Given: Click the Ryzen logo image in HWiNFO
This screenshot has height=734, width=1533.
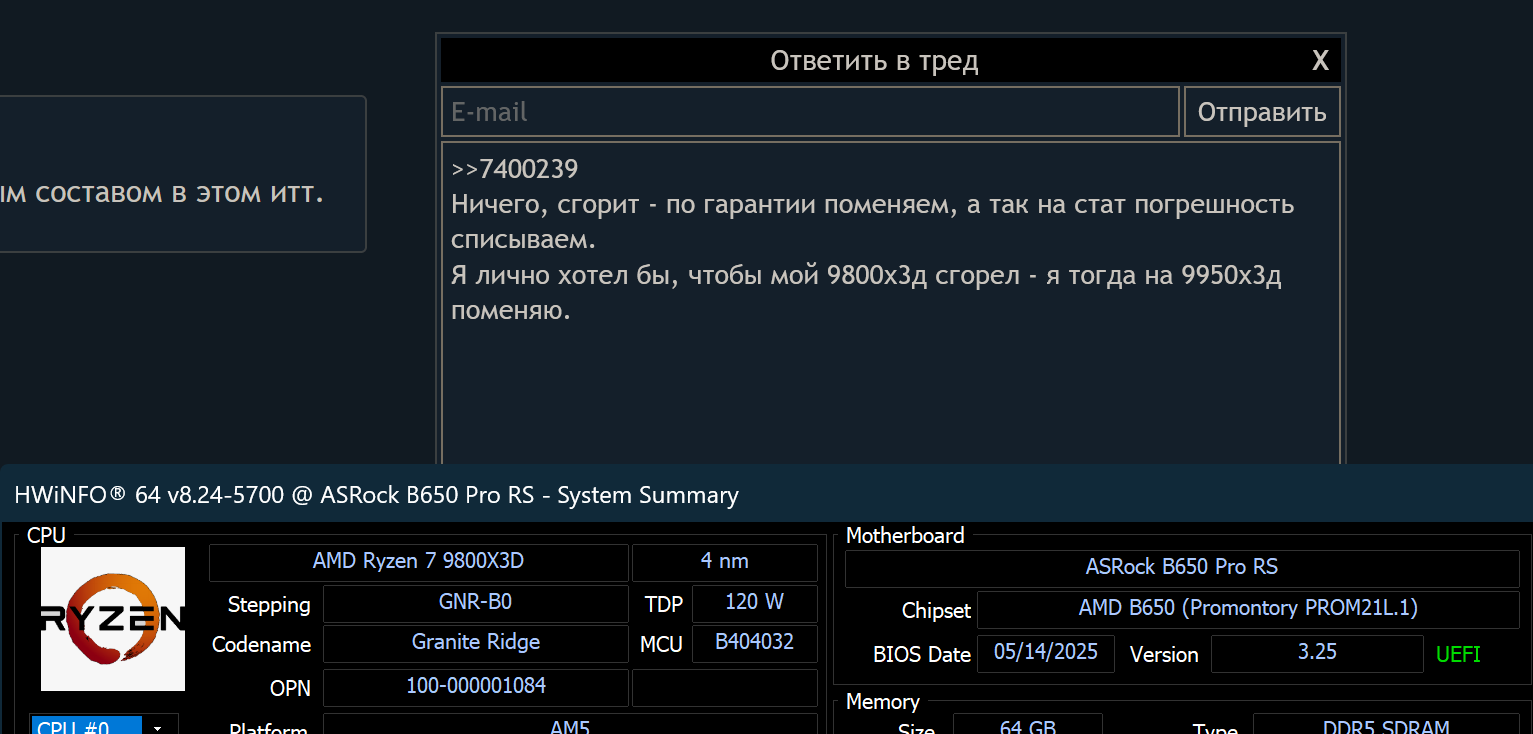Looking at the screenshot, I should [x=113, y=619].
